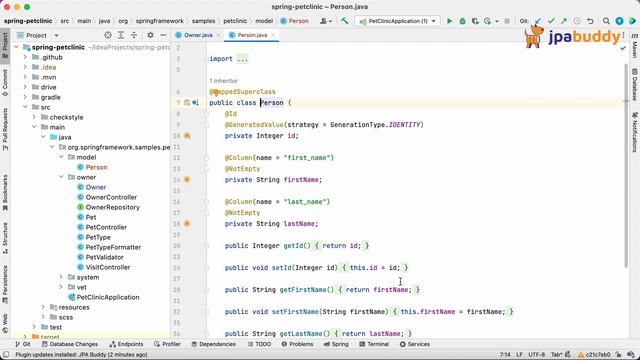The width and height of the screenshot is (640, 360).
Task: Collapse the model package
Action: tap(61, 157)
